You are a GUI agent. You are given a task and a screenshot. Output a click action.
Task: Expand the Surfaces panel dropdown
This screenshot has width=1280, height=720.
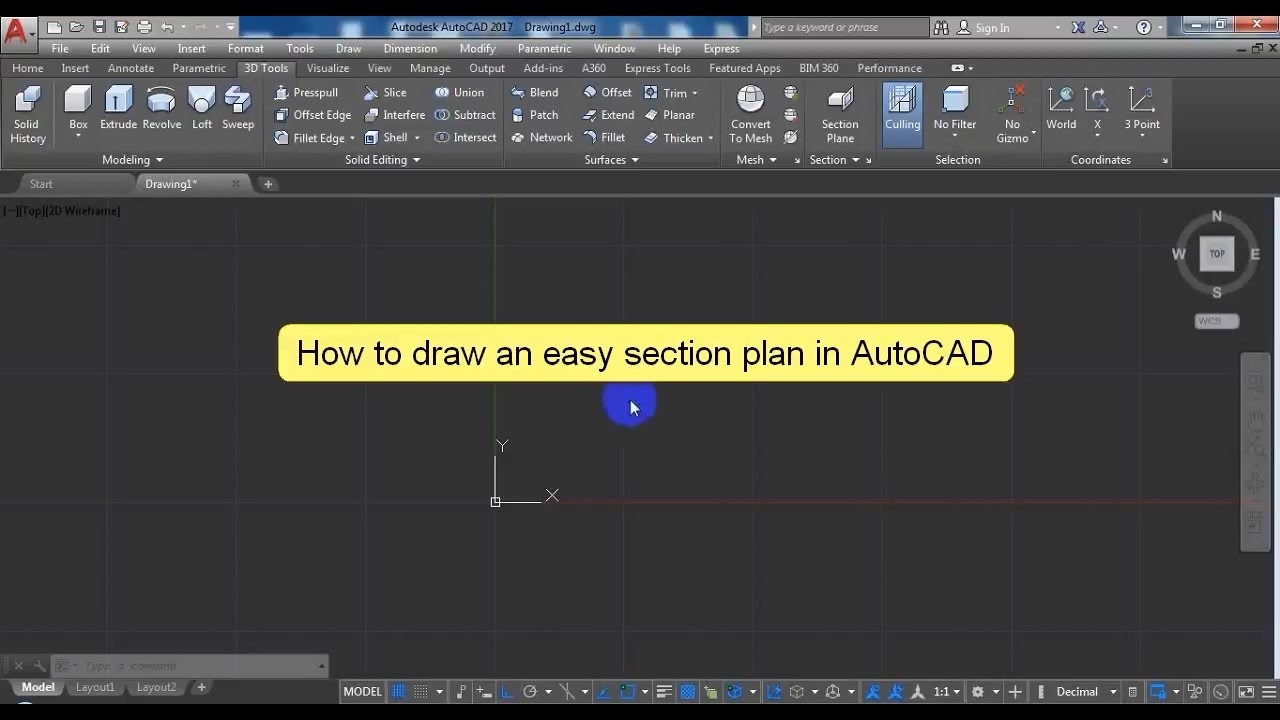coord(611,160)
